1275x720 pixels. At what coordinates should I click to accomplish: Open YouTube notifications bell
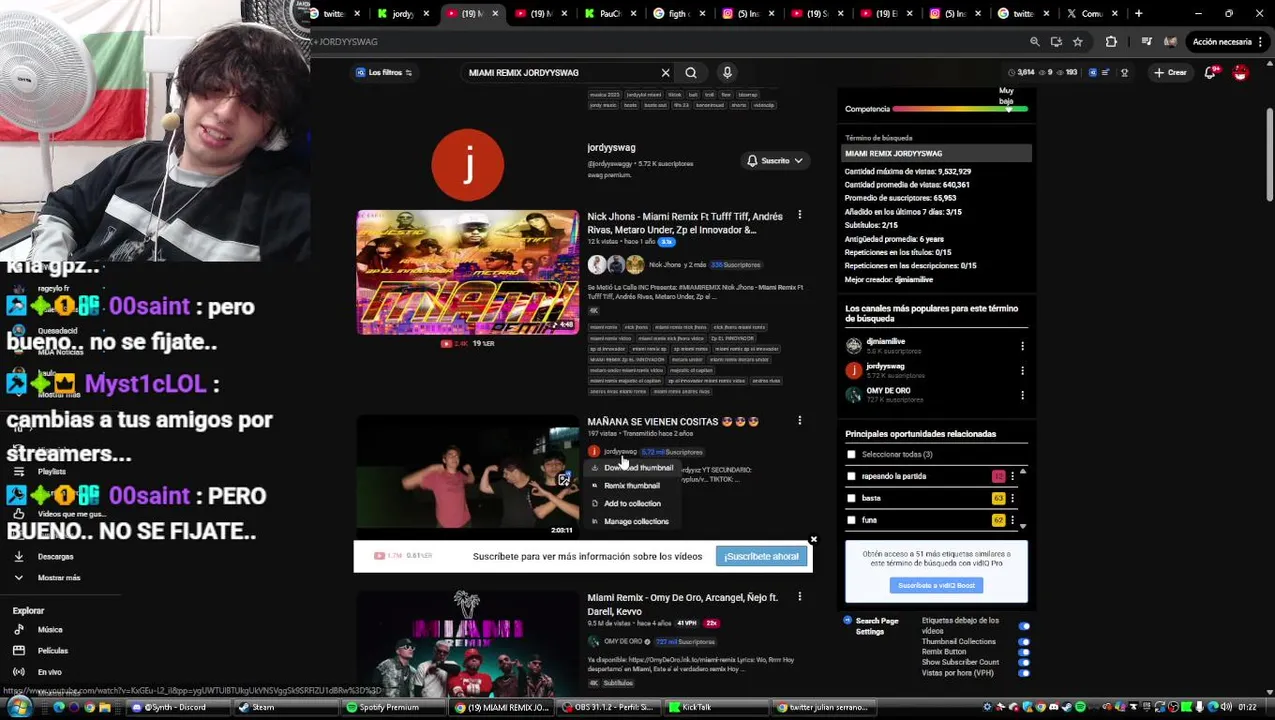(1210, 72)
